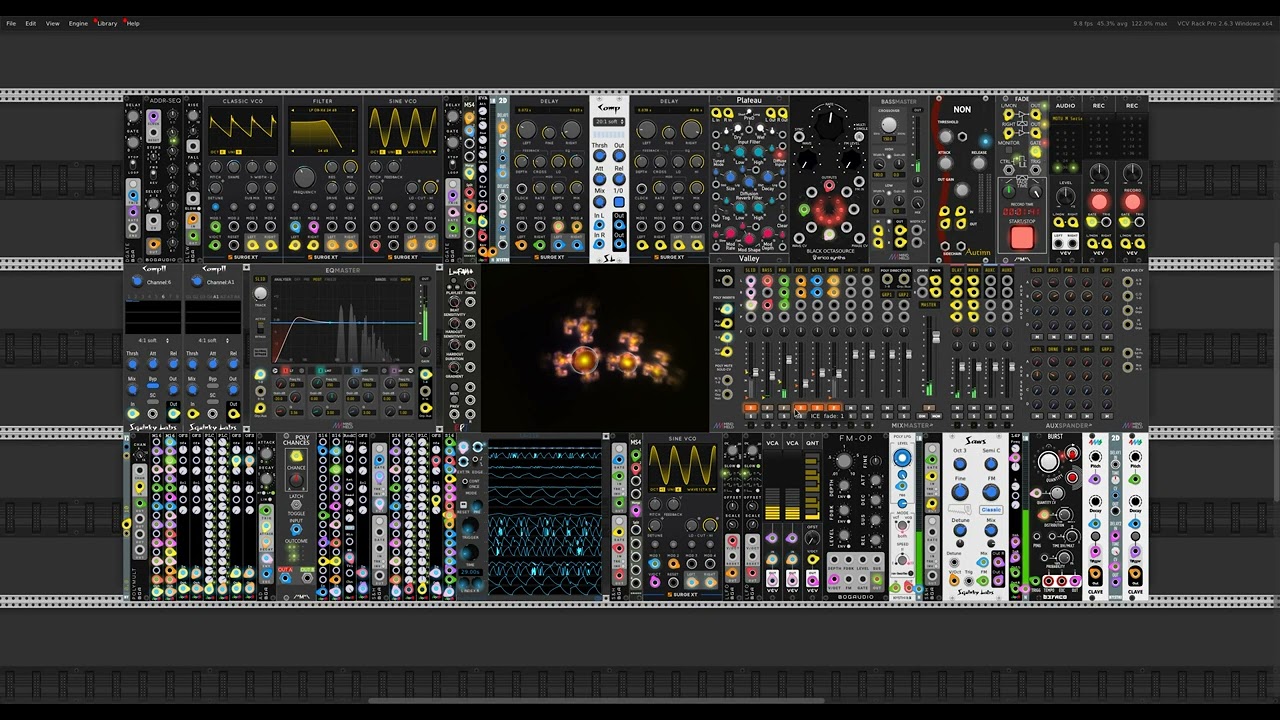The image size is (1280, 720).
Task: Click the Filter MOD 1 input jack
Action: coord(295,227)
